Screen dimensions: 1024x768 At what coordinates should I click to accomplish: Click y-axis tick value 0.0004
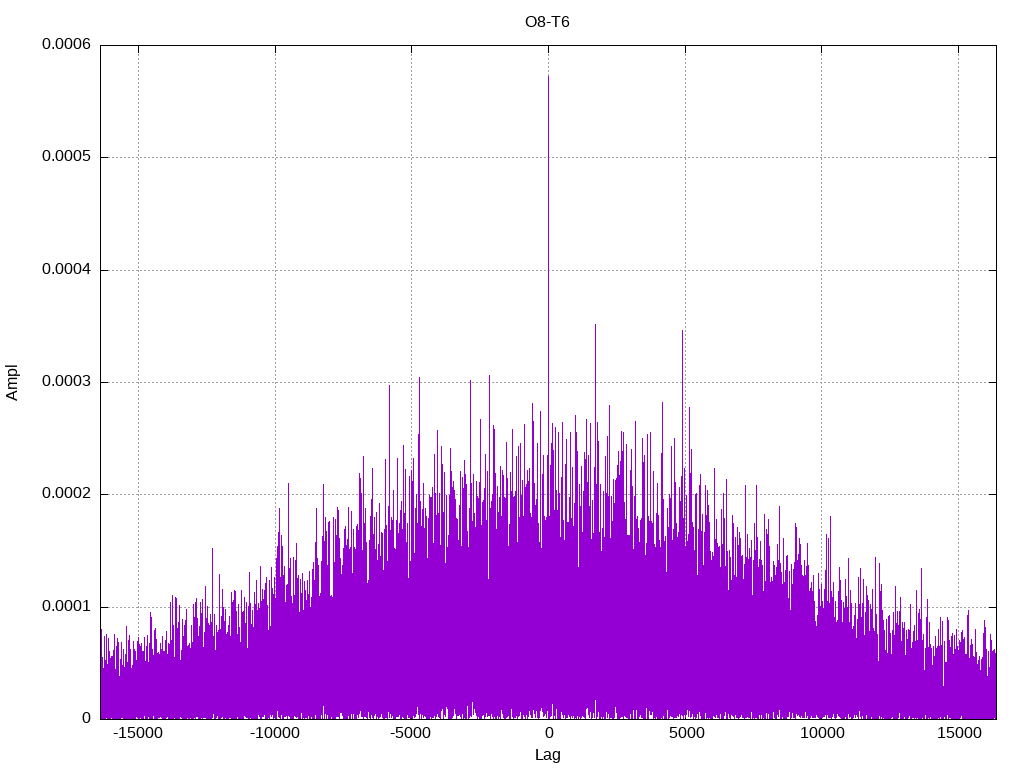point(66,269)
